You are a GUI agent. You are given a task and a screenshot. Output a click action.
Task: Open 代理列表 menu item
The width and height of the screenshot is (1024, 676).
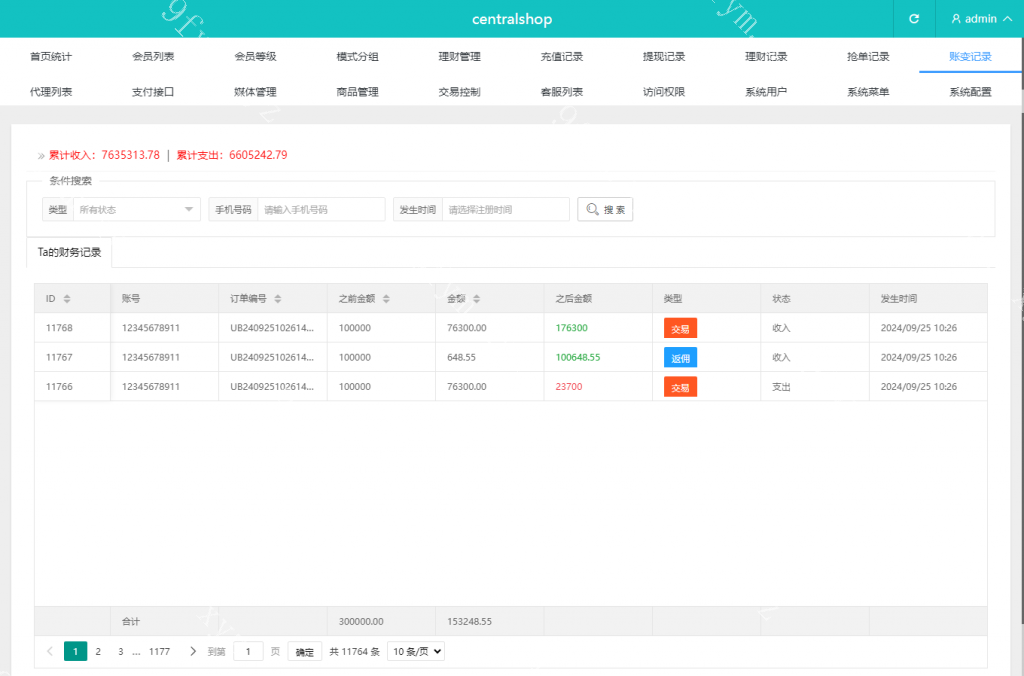pos(51,91)
